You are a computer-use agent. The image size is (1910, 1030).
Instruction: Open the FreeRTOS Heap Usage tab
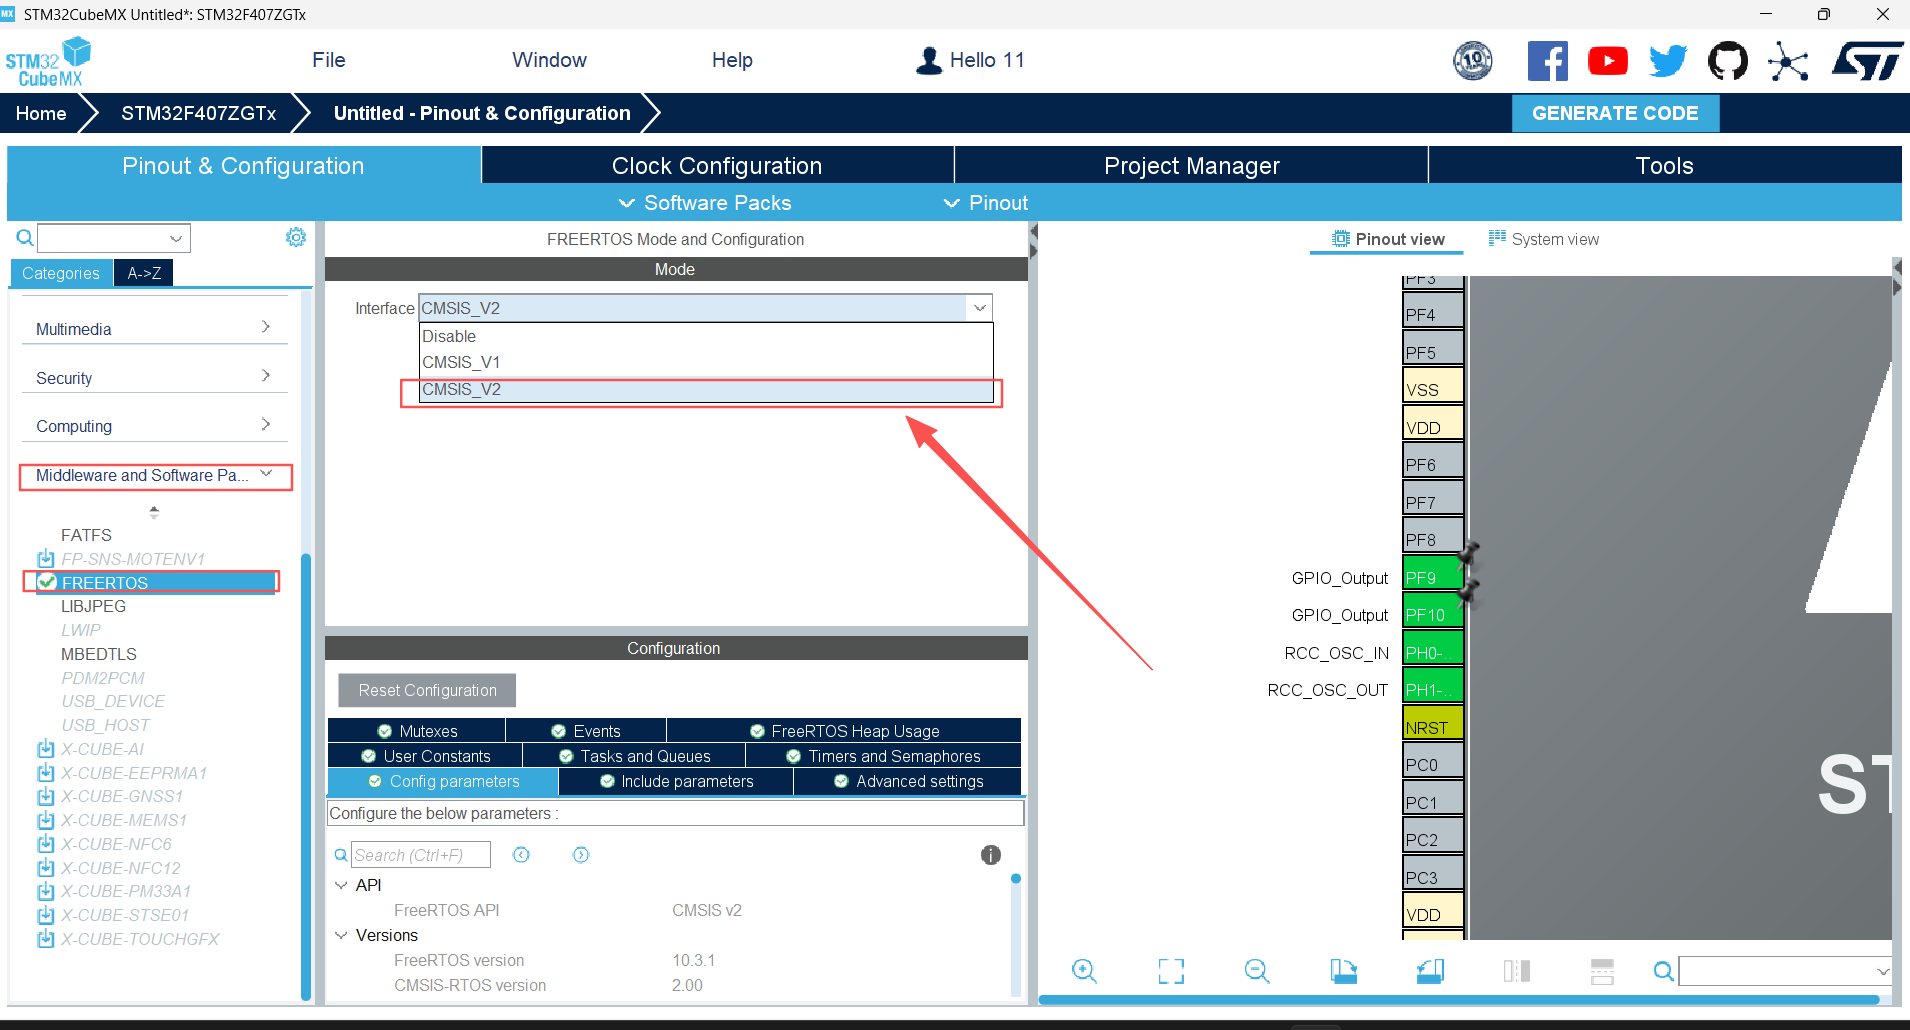coord(844,731)
